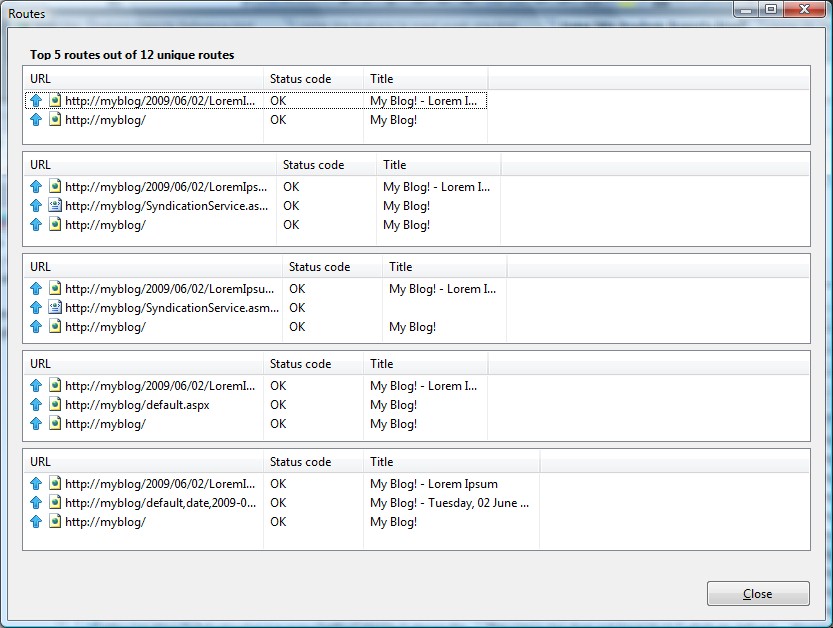The width and height of the screenshot is (833, 628).
Task: Select the http://myblog/2009/06/02/LoremIpsu... URL text
Action: (169, 289)
